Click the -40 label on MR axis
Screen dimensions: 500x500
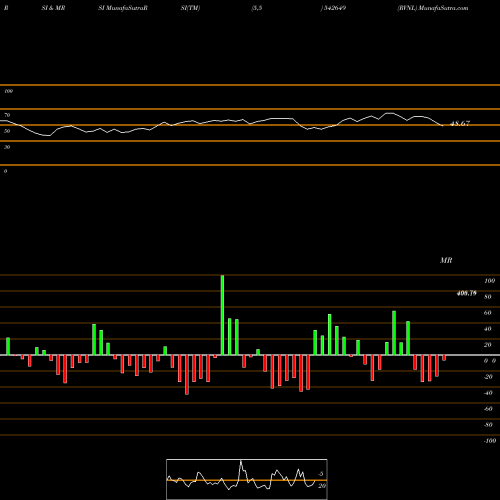(488, 393)
